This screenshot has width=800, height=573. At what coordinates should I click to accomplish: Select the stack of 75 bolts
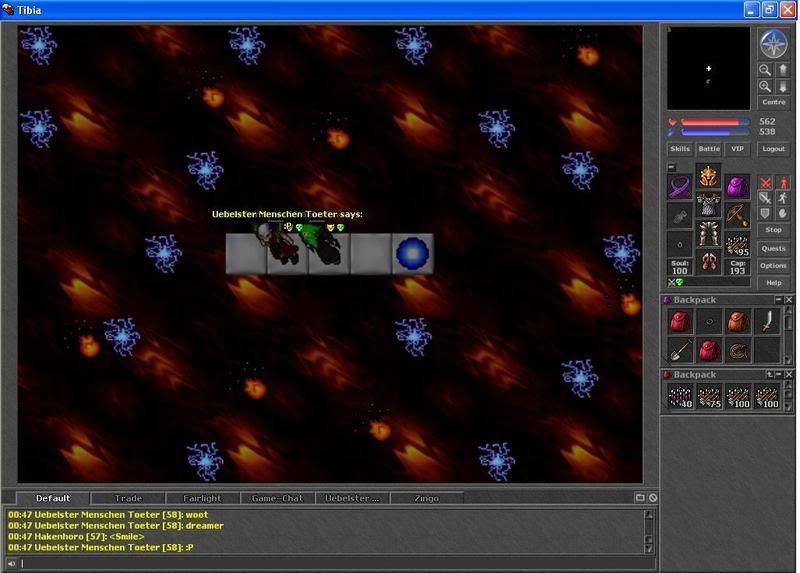(x=709, y=397)
